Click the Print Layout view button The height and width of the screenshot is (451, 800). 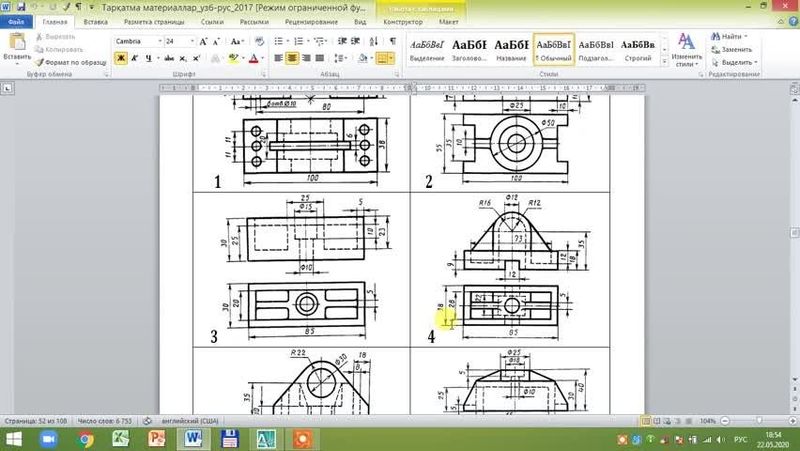pos(646,421)
